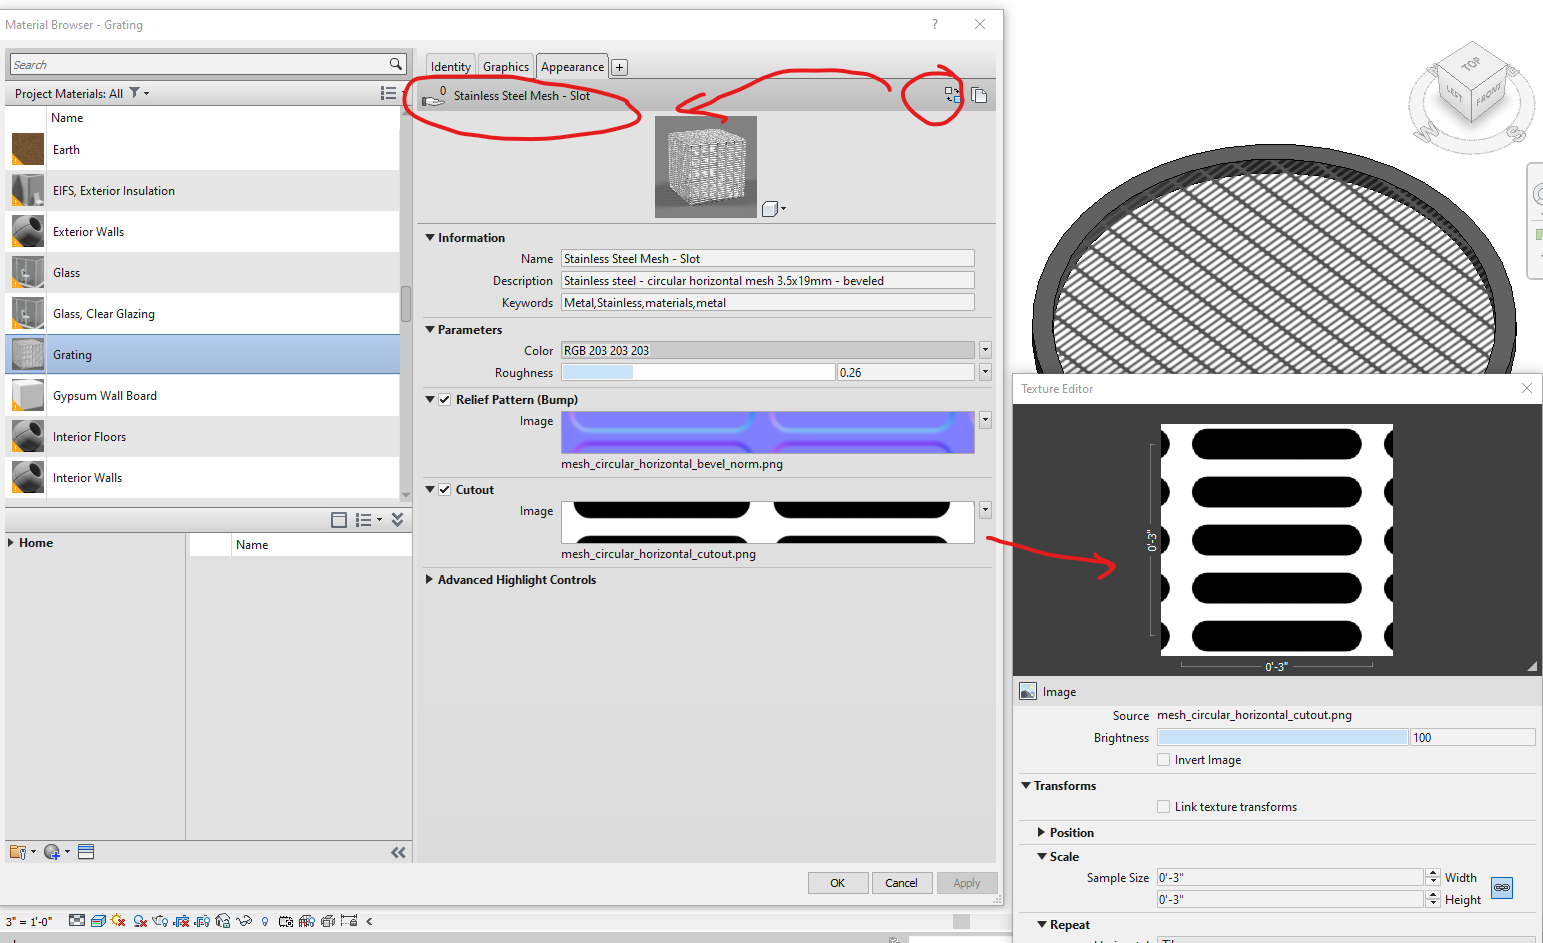Click Reveal Hidden Elements lightbulb icon

point(265,921)
